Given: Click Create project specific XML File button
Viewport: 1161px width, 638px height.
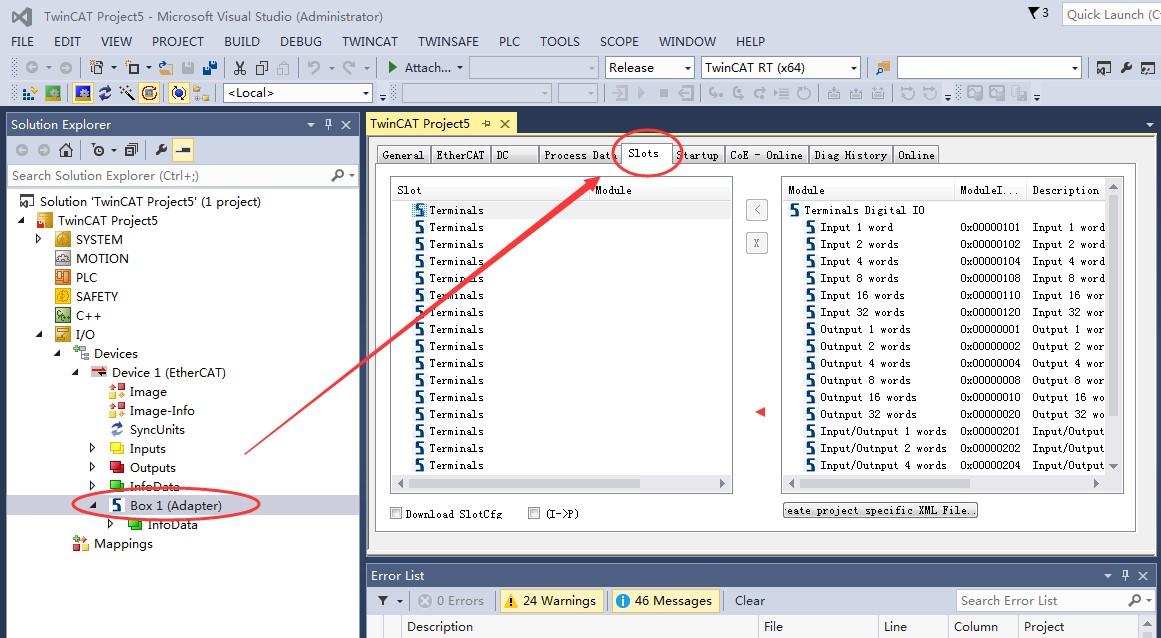Looking at the screenshot, I should click(879, 510).
